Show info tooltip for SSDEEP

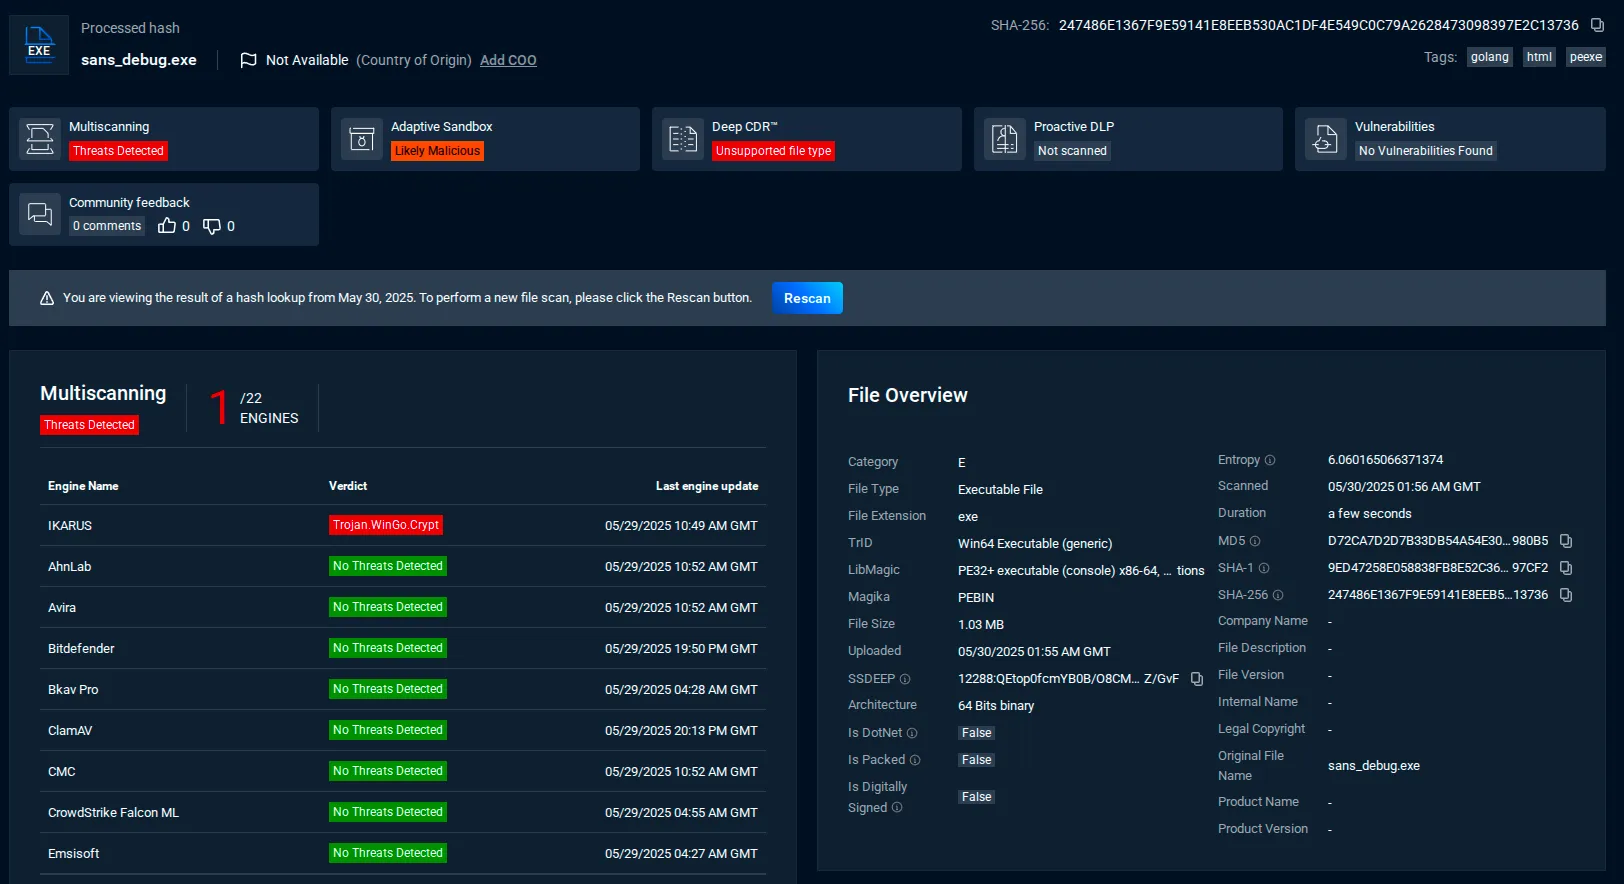tap(905, 679)
